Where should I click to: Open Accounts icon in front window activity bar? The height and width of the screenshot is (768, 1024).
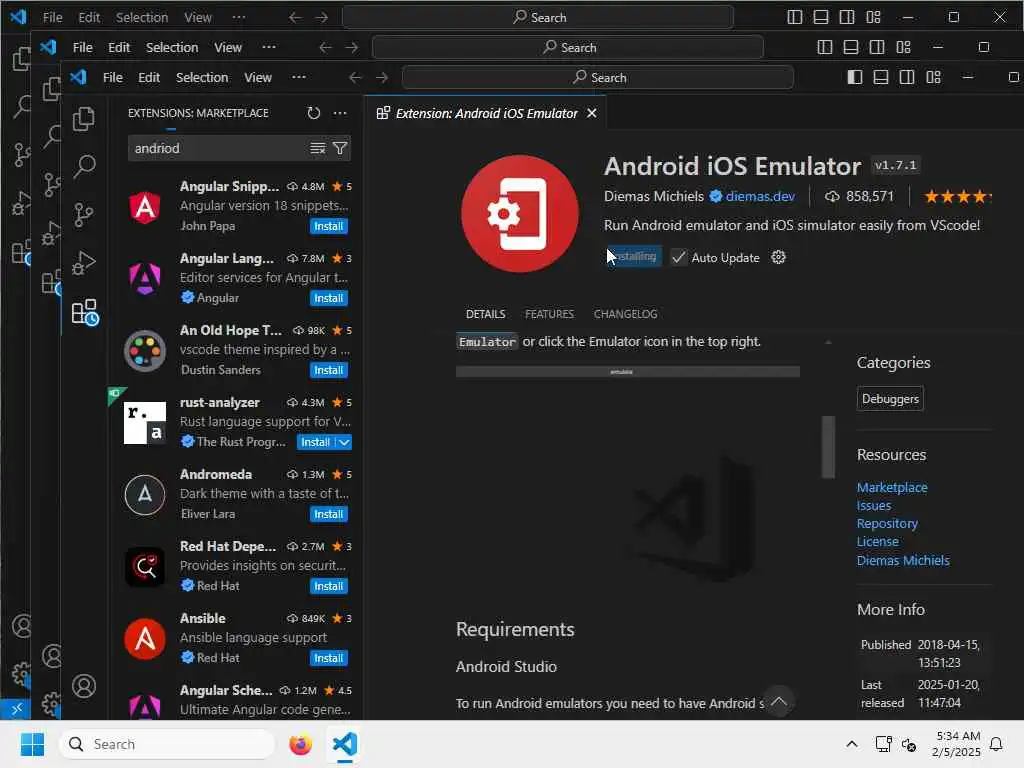(84, 686)
